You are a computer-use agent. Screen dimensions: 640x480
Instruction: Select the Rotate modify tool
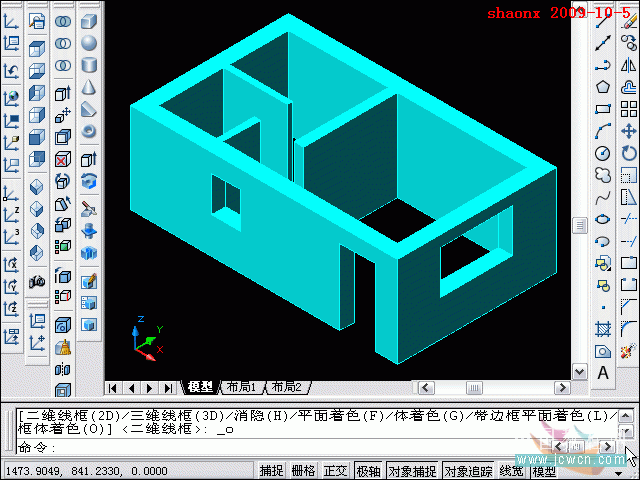pyautogui.click(x=629, y=153)
